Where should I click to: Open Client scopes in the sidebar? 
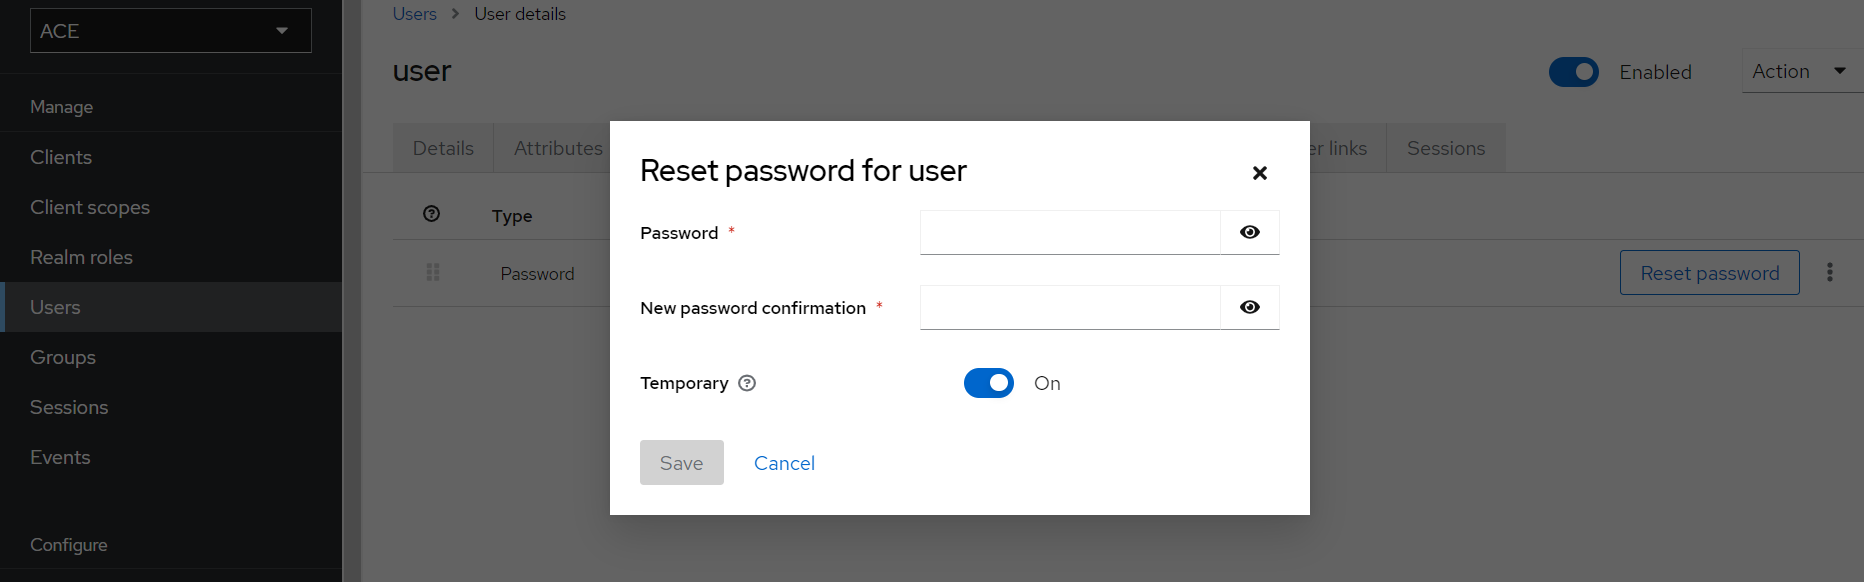coord(90,207)
